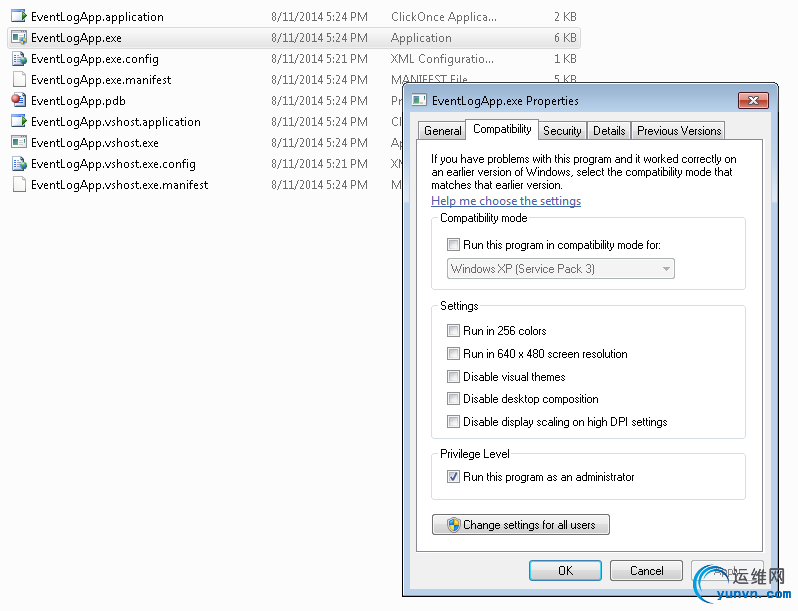Viewport: 798px width, 611px height.
Task: Confirm with the OK button
Action: pos(565,570)
